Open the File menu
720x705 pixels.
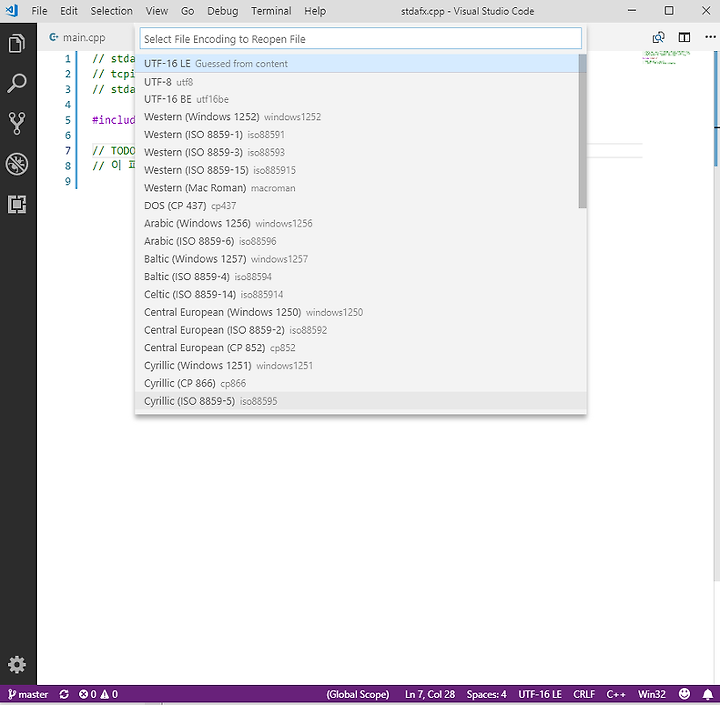click(x=39, y=11)
